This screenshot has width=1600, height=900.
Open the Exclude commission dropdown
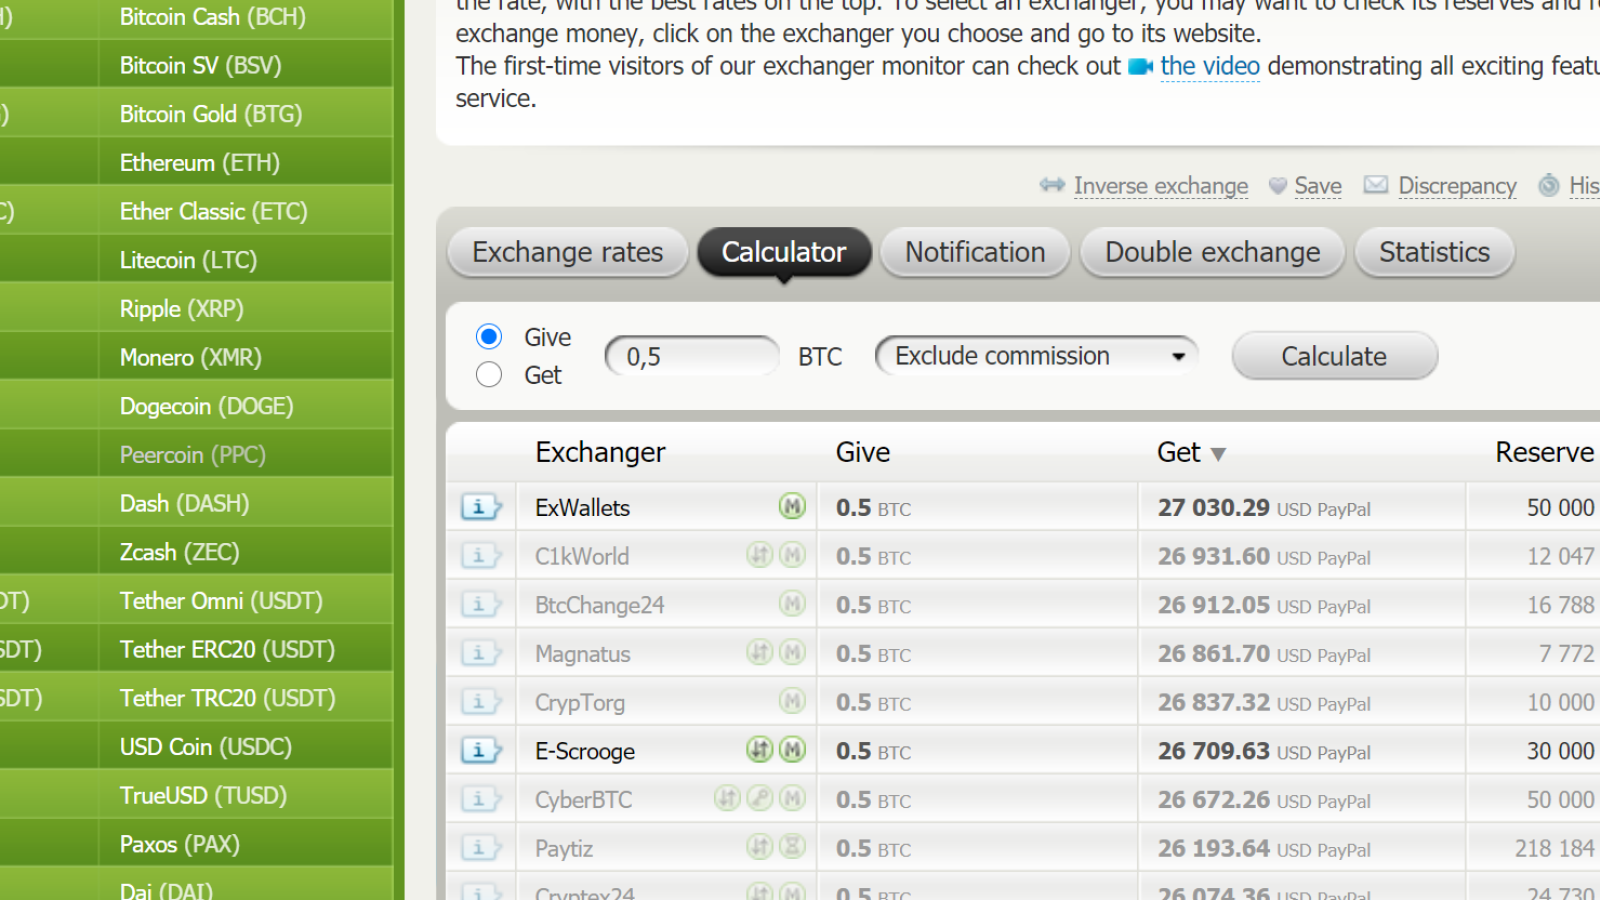point(1036,356)
